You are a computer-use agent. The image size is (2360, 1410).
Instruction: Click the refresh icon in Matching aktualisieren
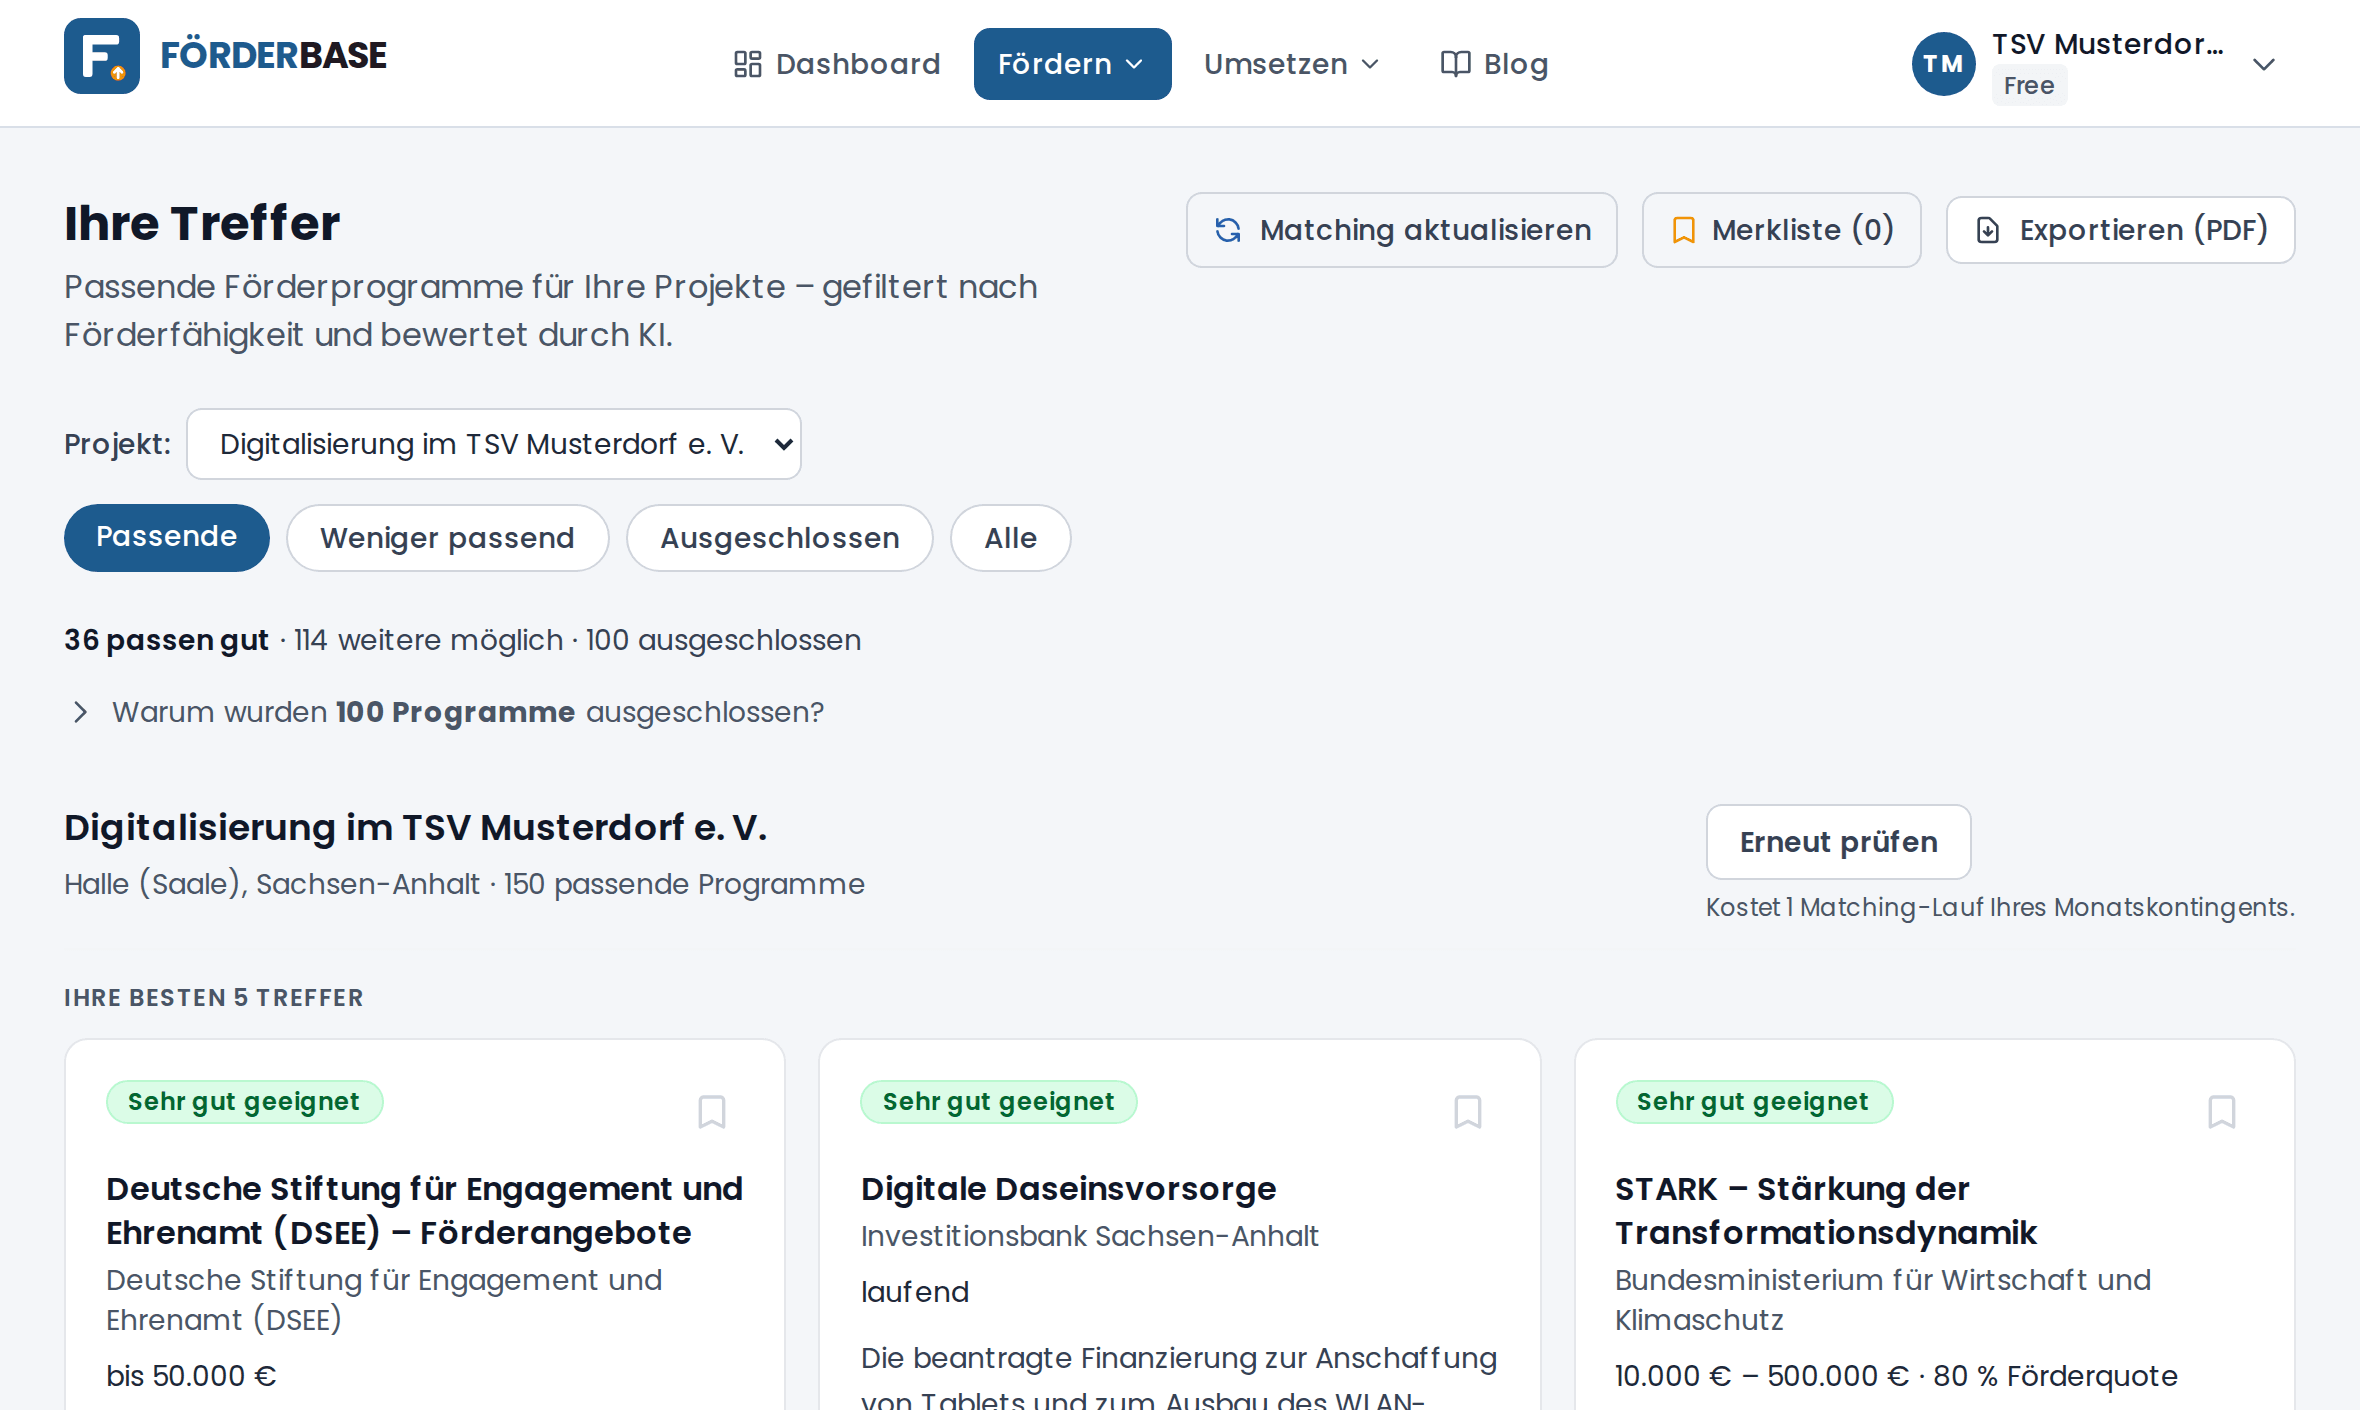[1228, 230]
